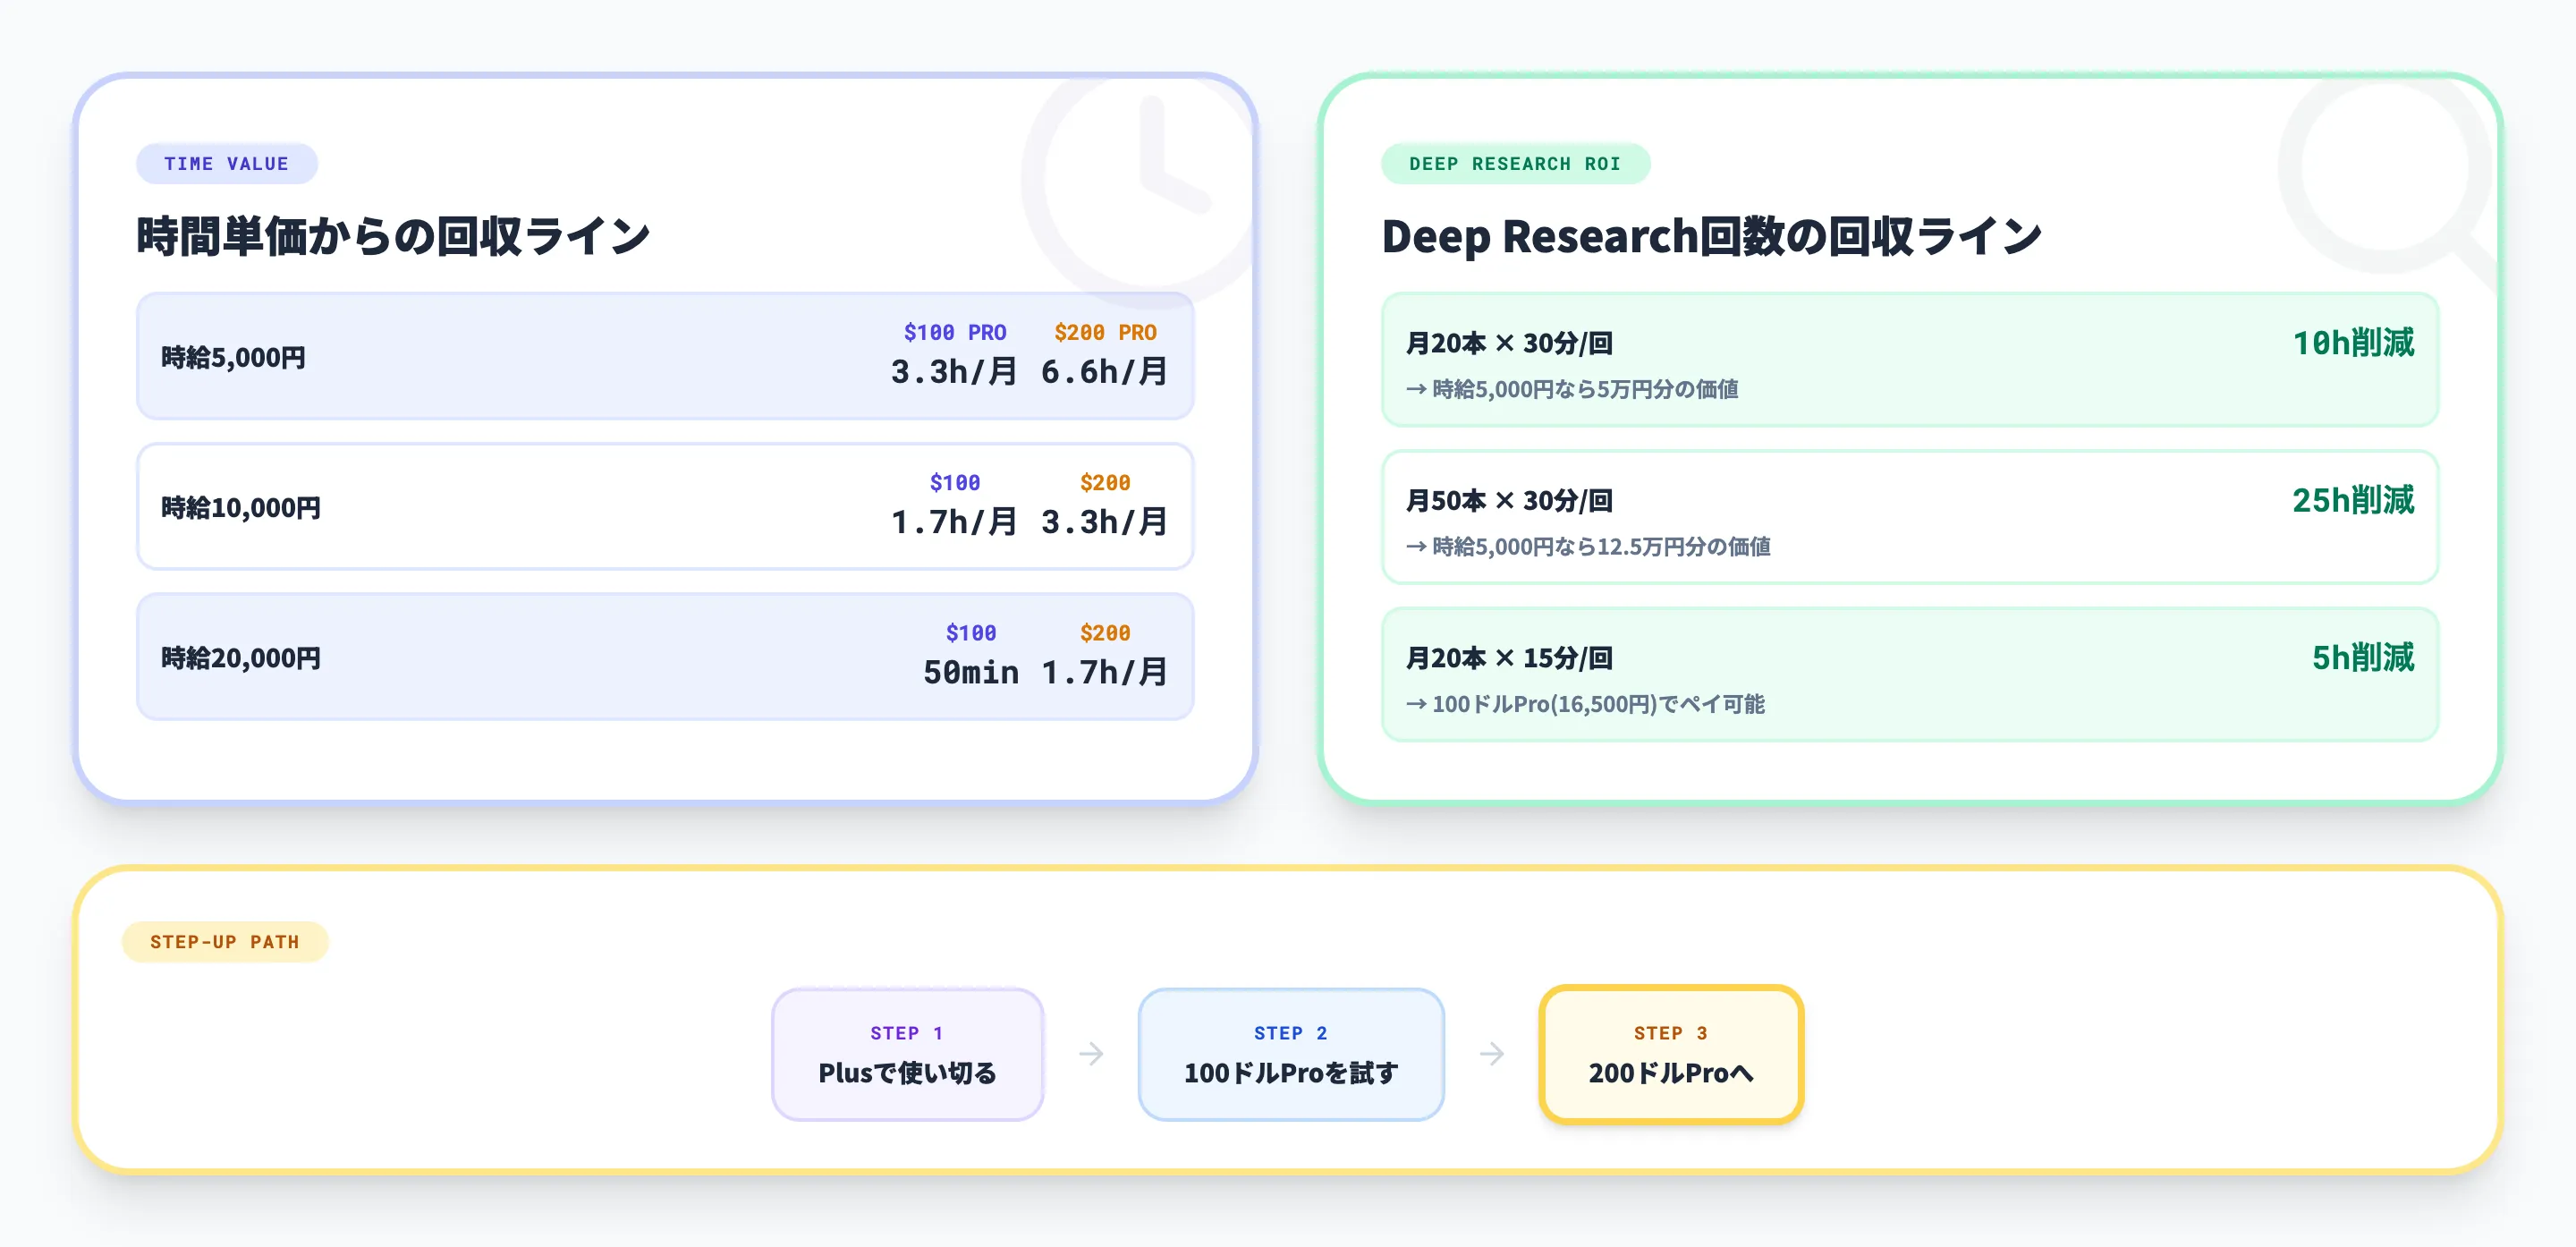
Task: Click the $200 label in 時給20,000円 row
Action: pyautogui.click(x=1105, y=632)
